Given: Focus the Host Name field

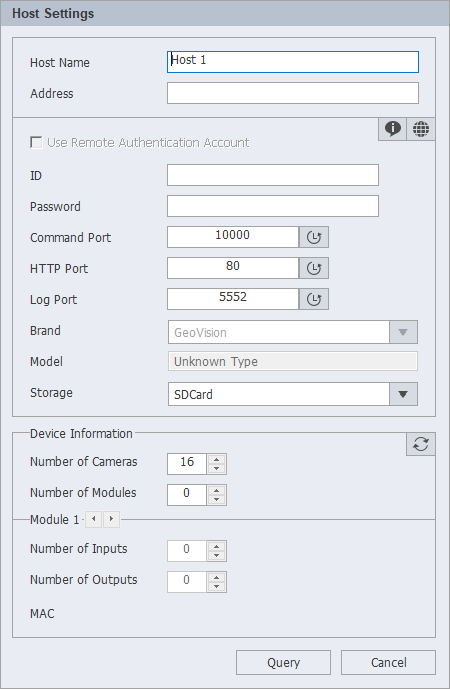Looking at the screenshot, I should [x=293, y=62].
